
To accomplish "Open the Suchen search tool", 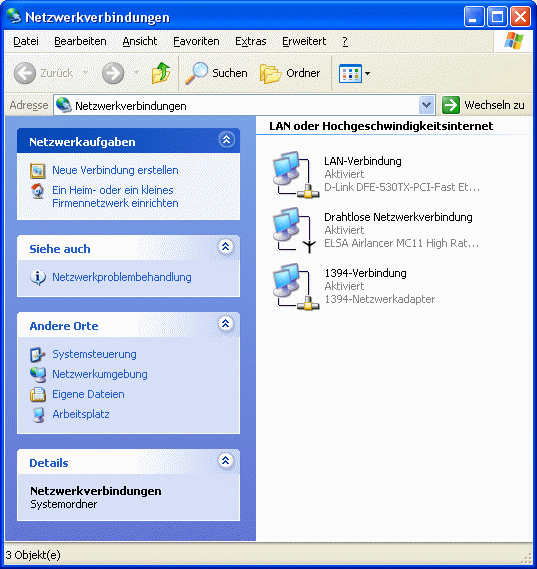I will click(x=216, y=73).
